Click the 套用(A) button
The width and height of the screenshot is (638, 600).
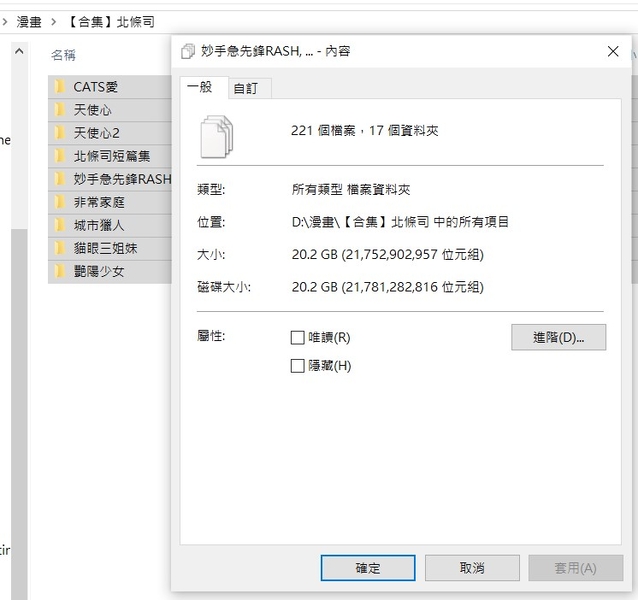(x=576, y=568)
